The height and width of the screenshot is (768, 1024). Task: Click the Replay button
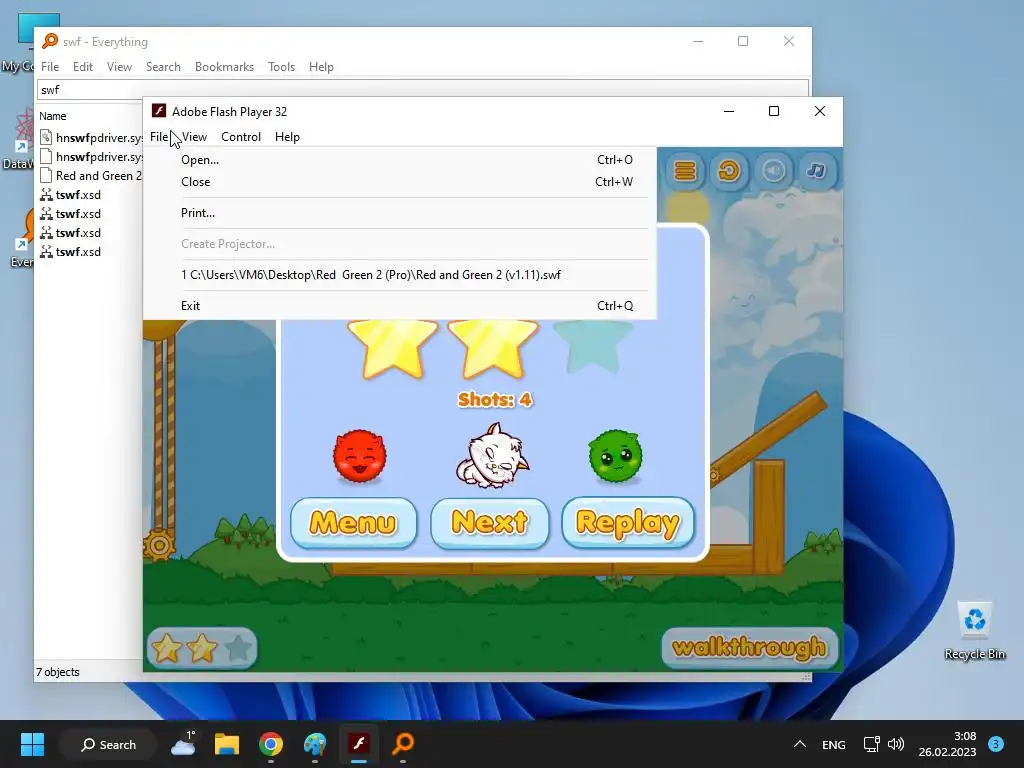[x=628, y=522]
